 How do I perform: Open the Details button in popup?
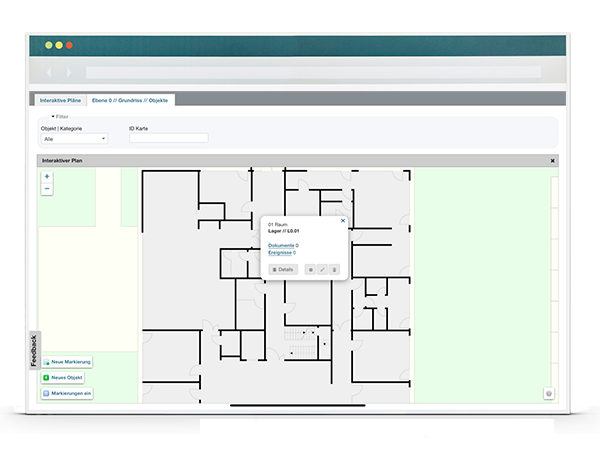click(283, 269)
